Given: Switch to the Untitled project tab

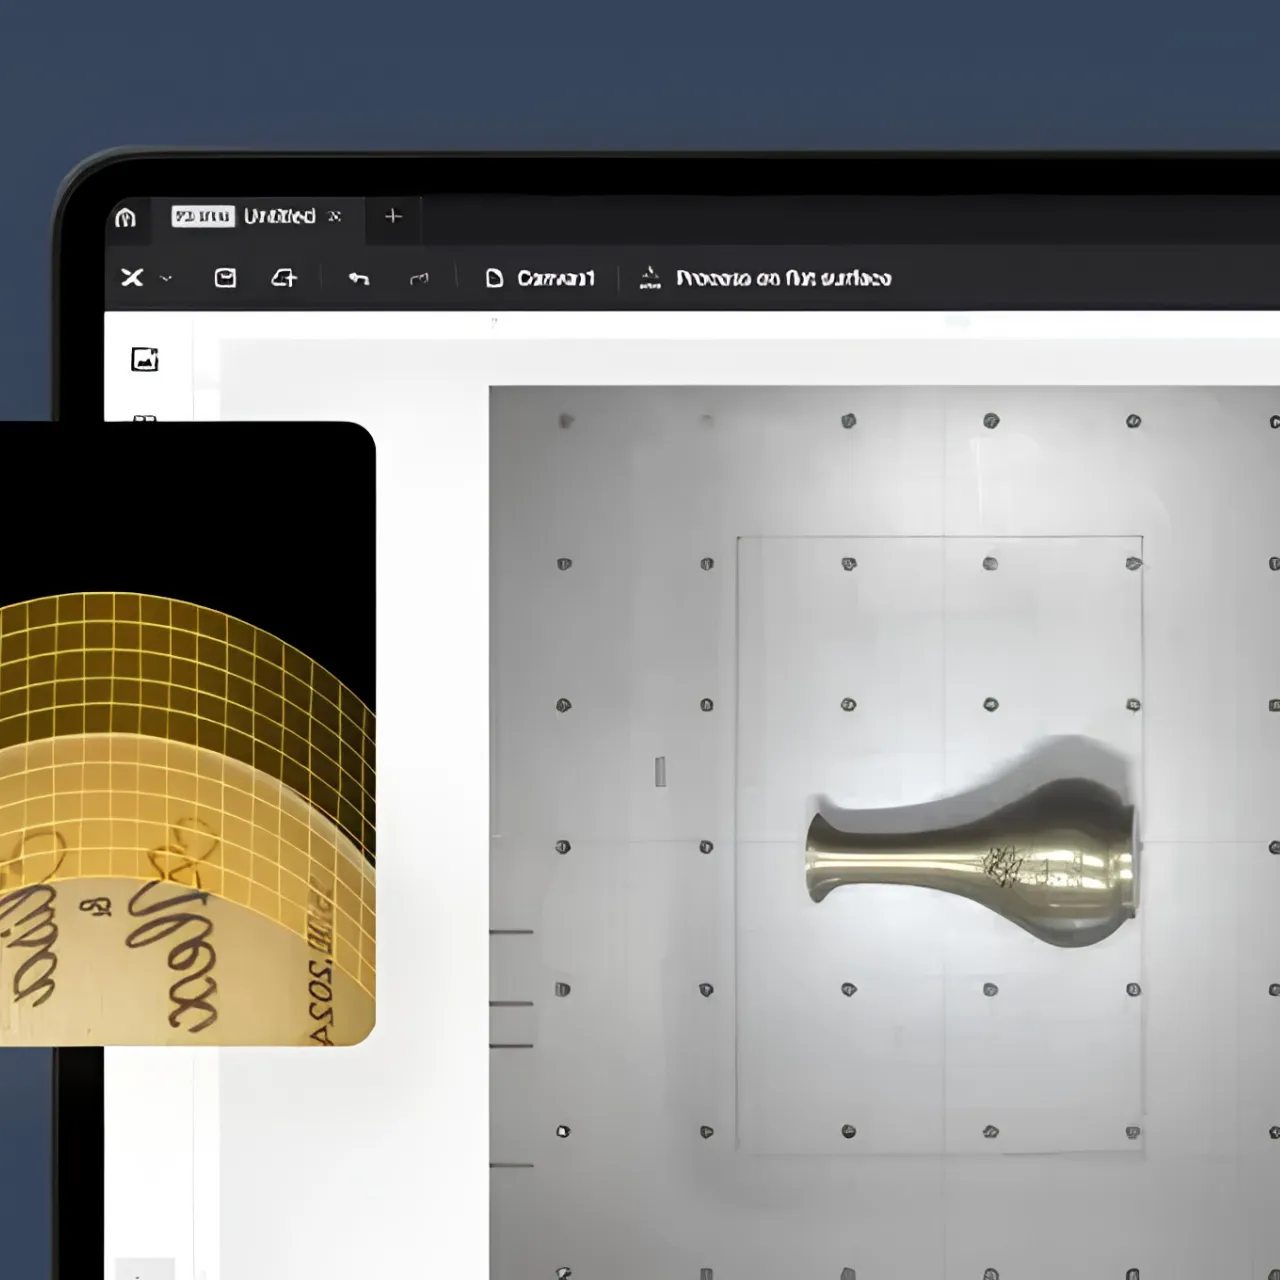Looking at the screenshot, I should tap(257, 216).
